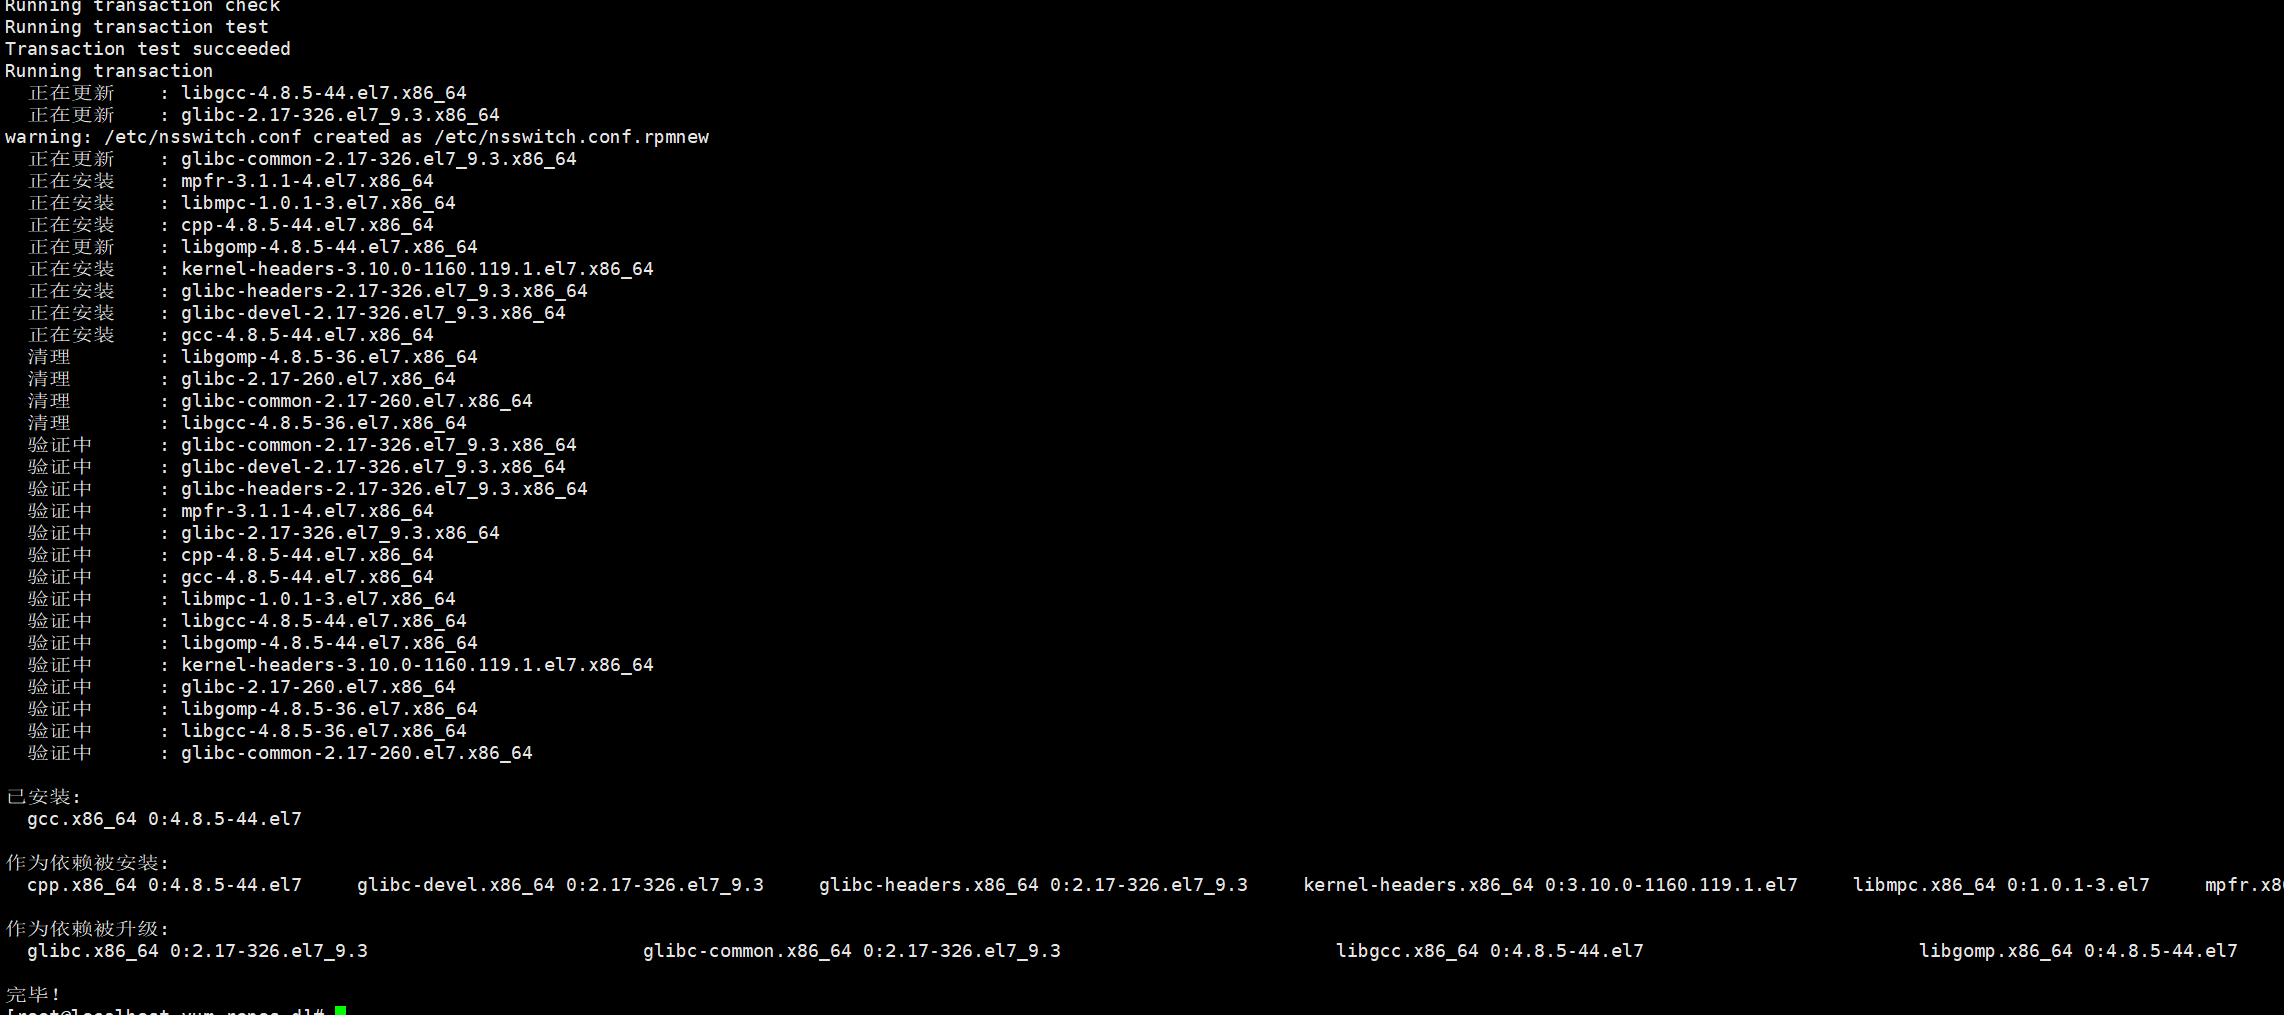Click 验证中 kernel-headers-3.10.0-1160.119.1 row

pos(341,665)
